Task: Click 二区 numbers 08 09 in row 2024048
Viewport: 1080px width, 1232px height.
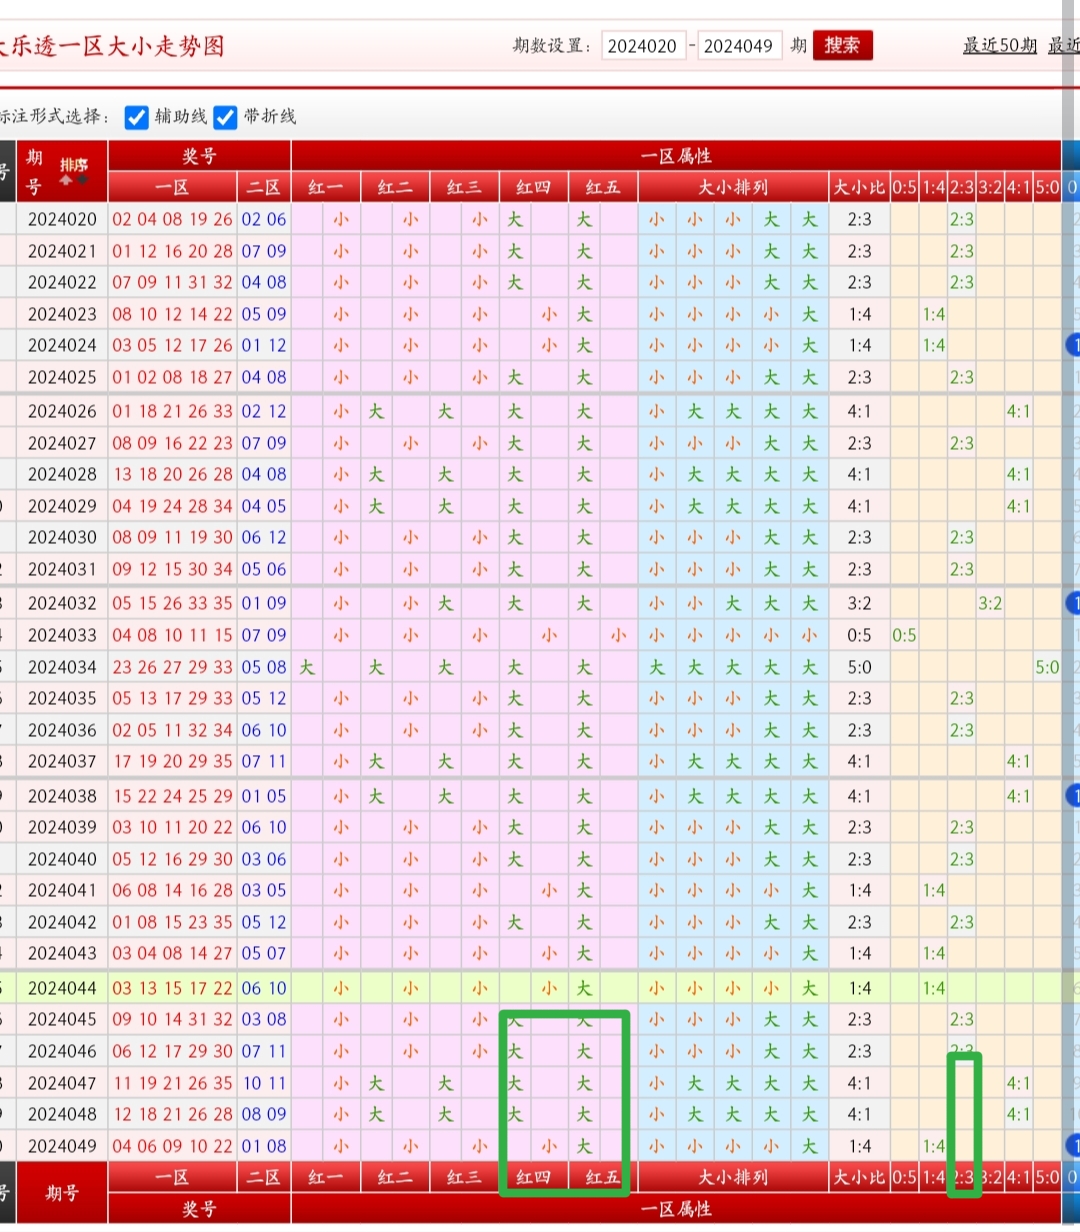Action: 264,1114
